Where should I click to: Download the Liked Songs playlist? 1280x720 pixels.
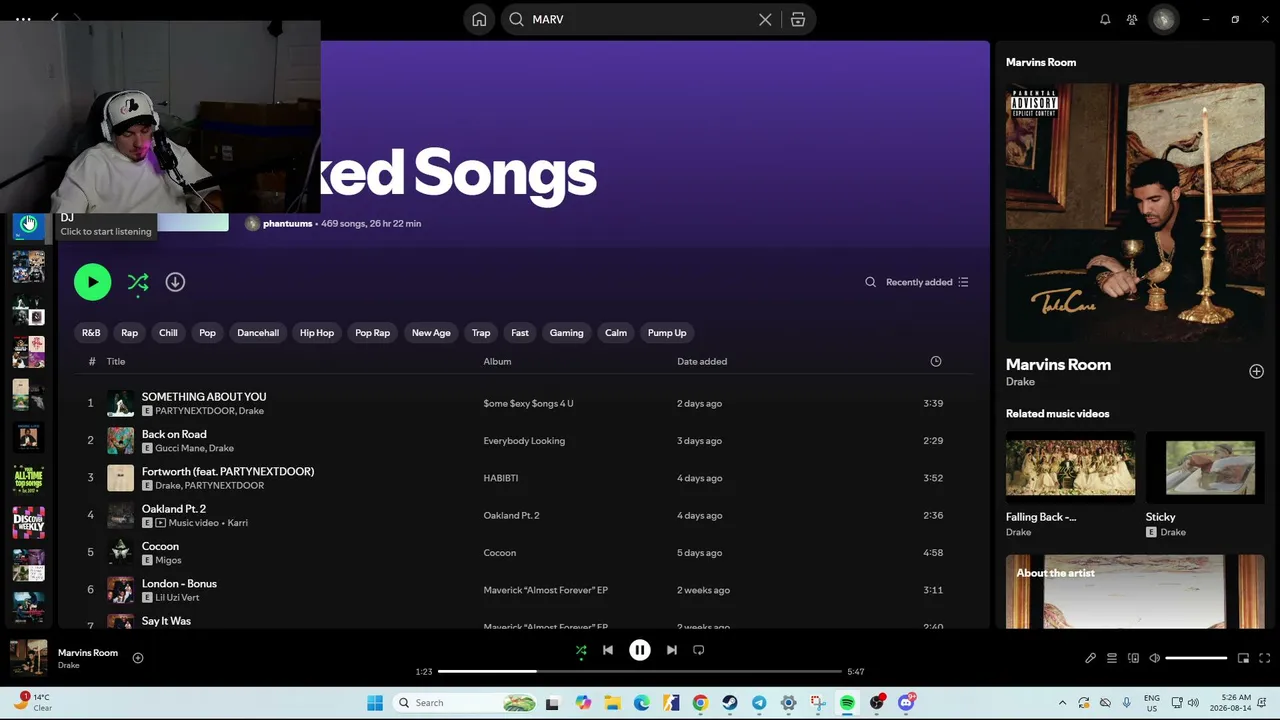pyautogui.click(x=175, y=282)
